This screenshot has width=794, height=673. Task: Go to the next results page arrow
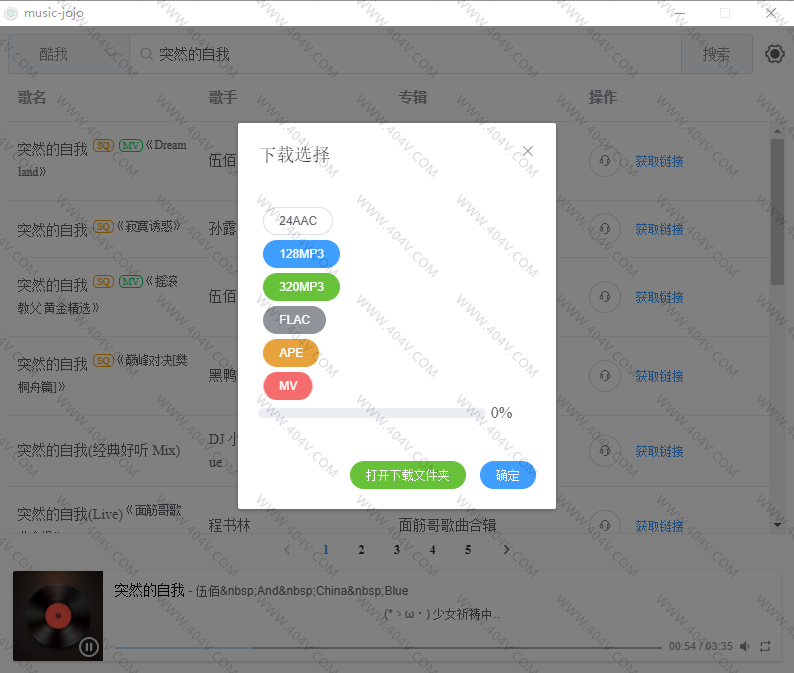[x=506, y=549]
